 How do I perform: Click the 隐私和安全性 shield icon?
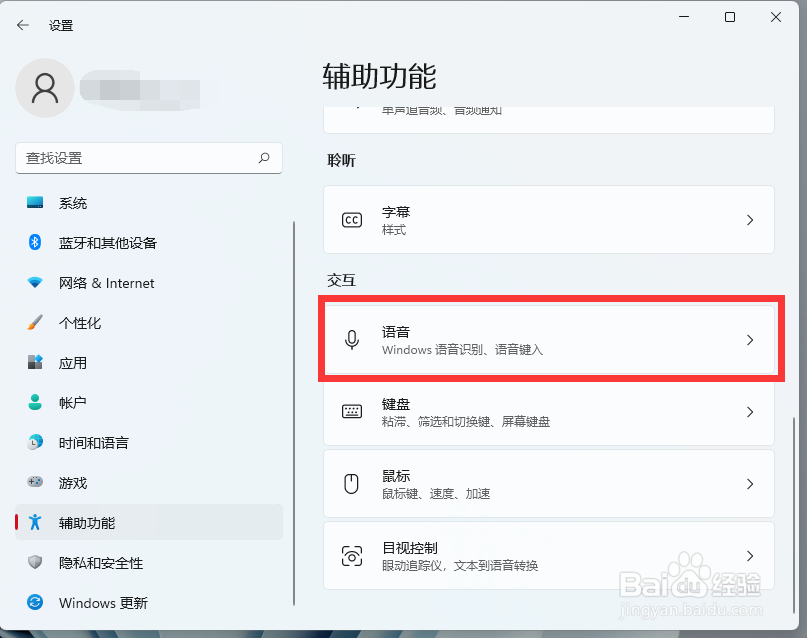click(x=35, y=562)
